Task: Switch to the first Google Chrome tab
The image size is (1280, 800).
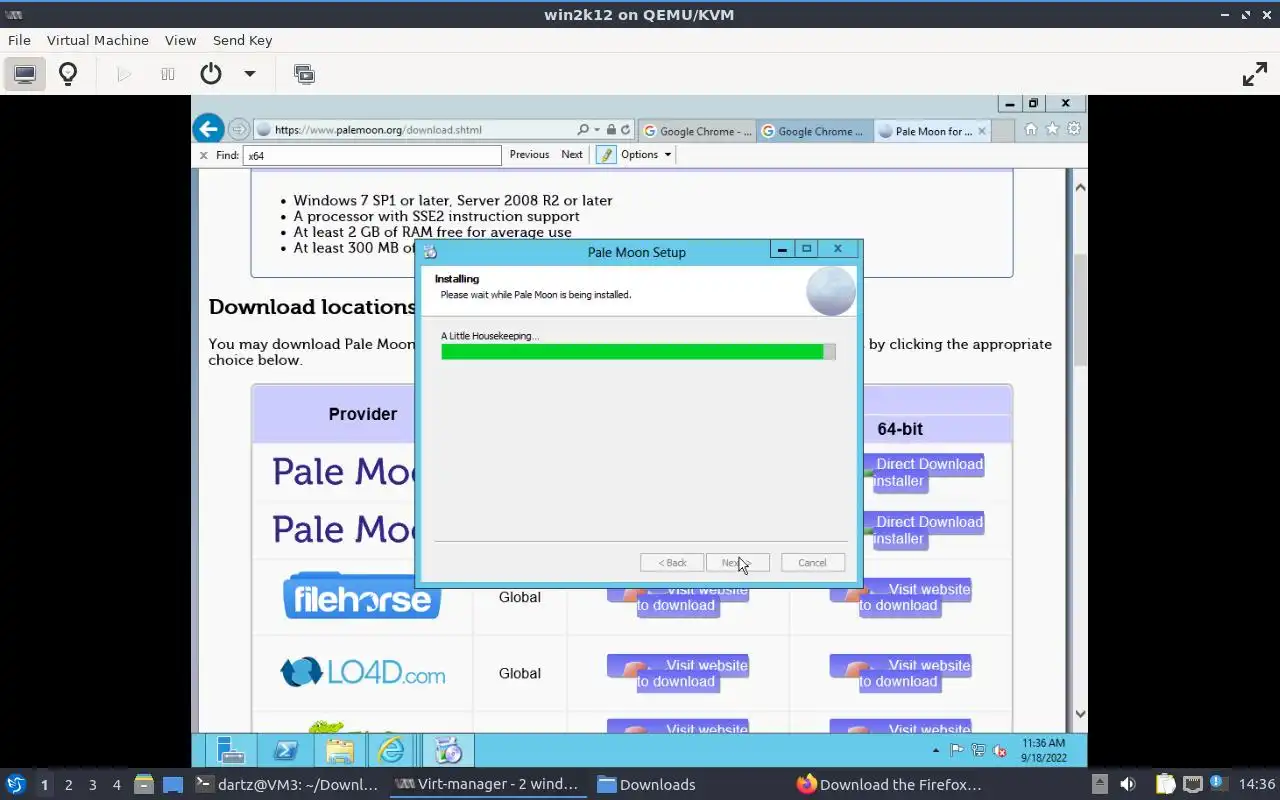Action: click(x=696, y=131)
